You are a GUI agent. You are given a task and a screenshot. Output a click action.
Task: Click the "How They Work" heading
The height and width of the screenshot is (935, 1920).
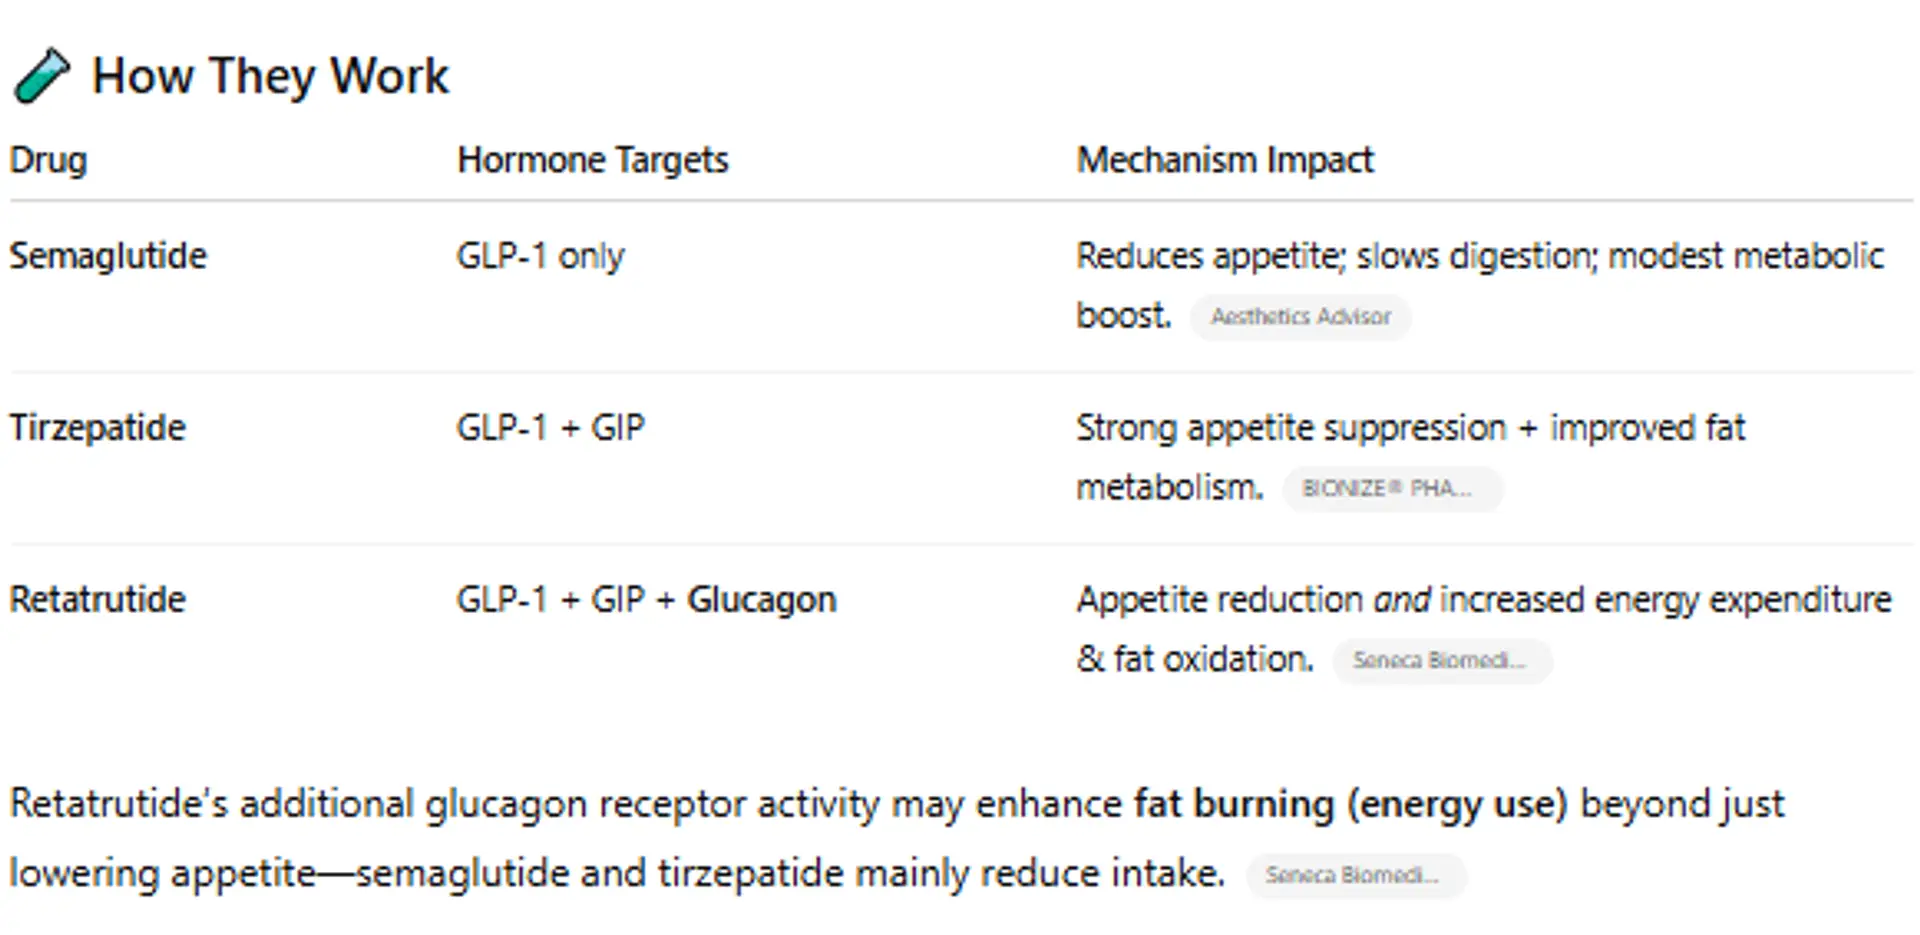270,76
